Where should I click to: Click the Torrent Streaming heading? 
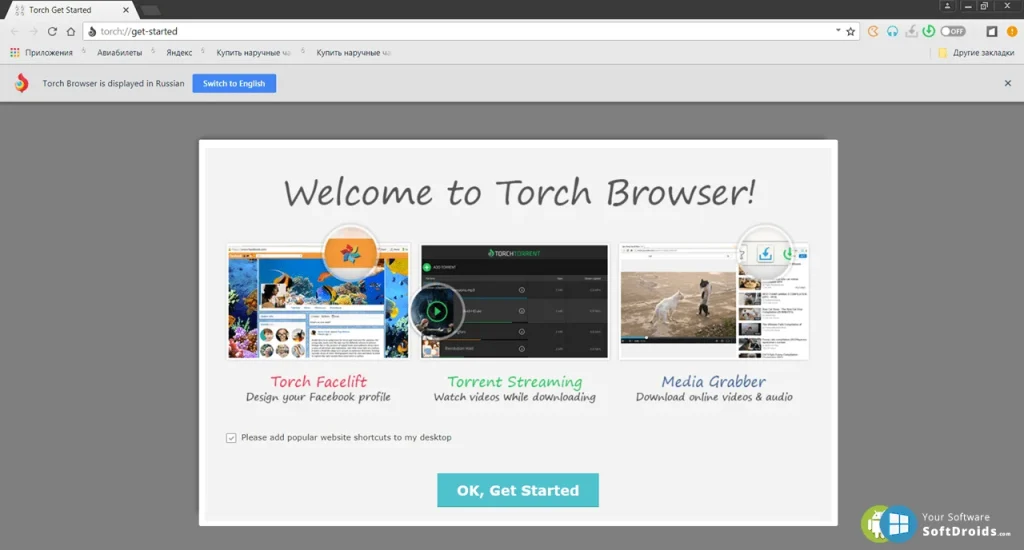(x=515, y=381)
